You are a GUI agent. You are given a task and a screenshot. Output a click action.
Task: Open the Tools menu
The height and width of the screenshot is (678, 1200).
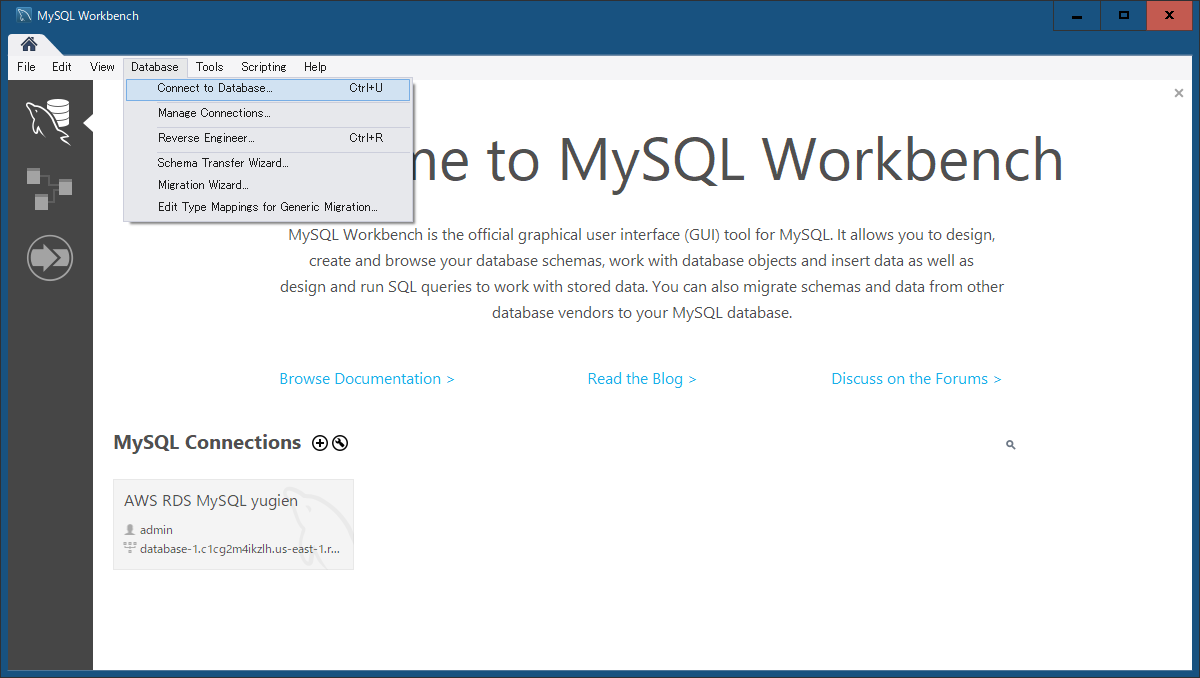[x=210, y=67]
